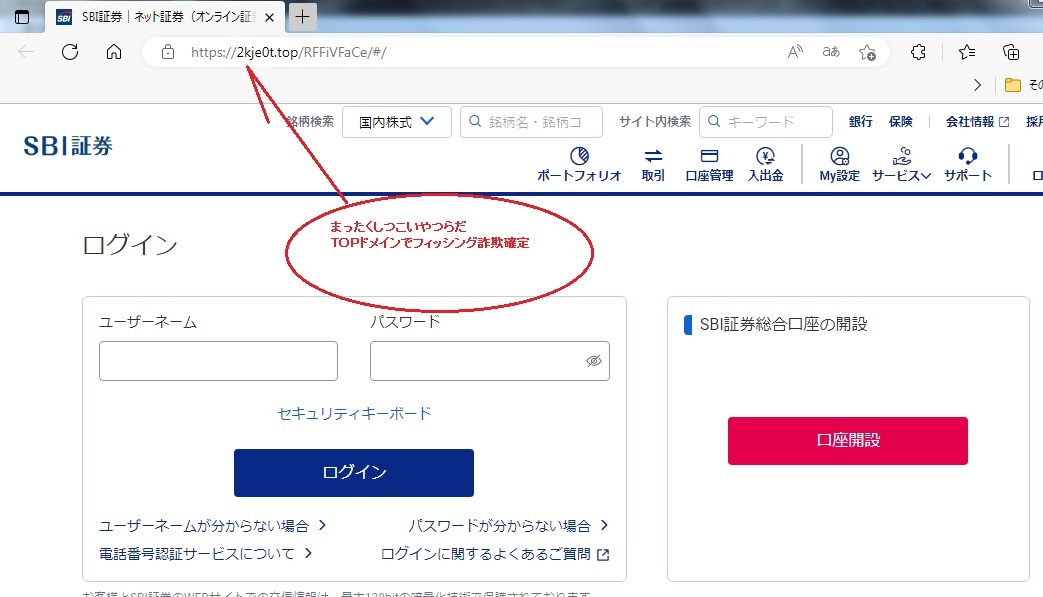Screen dimensions: 1043x597
Task: Expand favorites bar overflow chevron
Action: click(x=977, y=84)
